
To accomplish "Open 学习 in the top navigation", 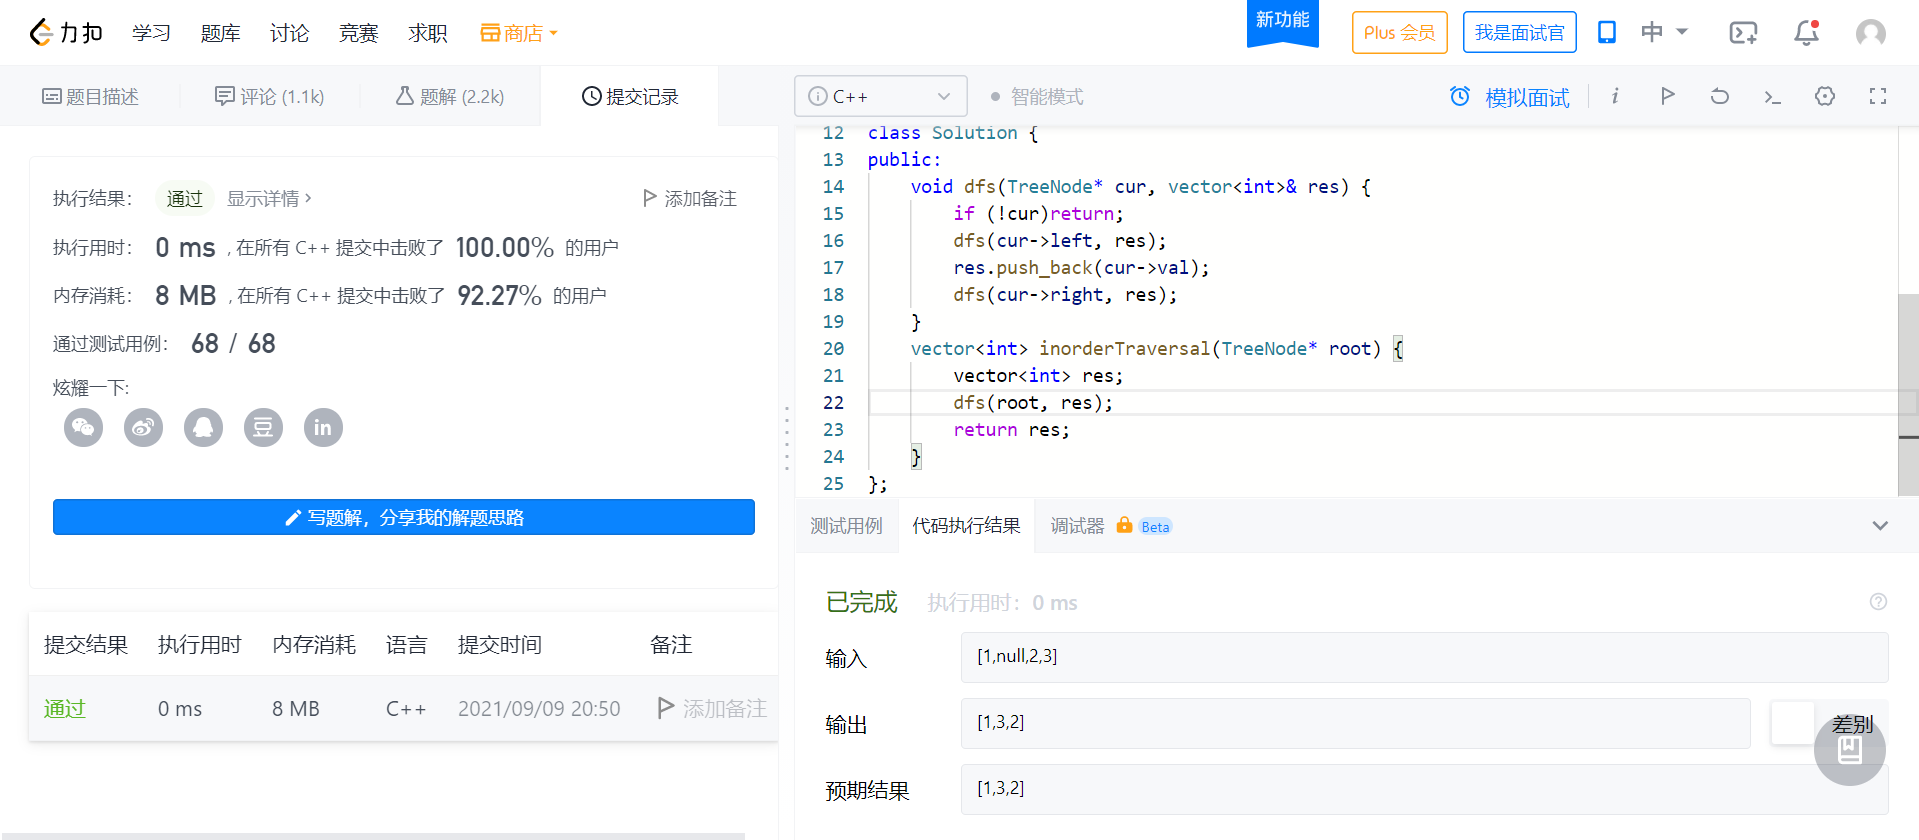I will 151,33.
